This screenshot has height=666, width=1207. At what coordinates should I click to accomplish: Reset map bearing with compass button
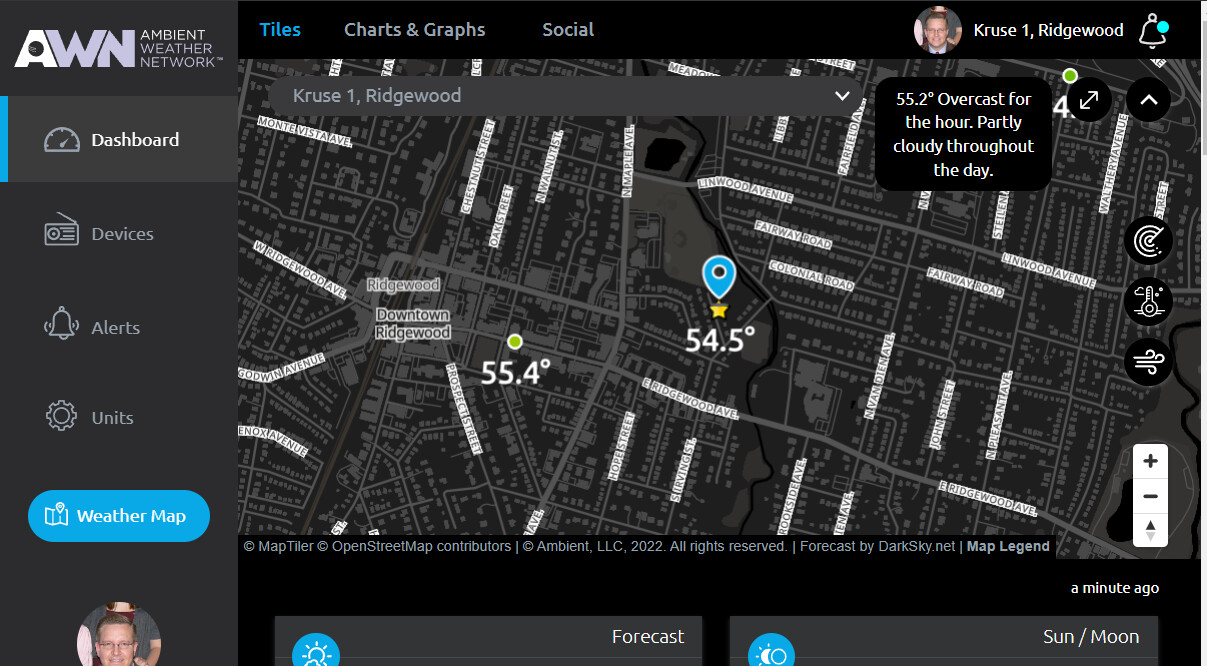coord(1150,530)
